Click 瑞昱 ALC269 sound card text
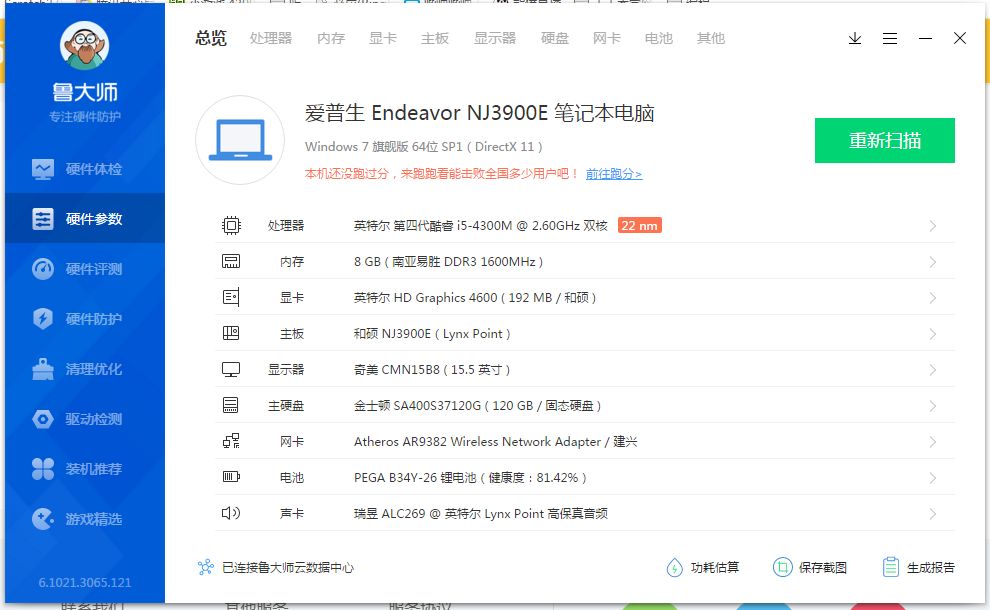This screenshot has height=610, width=990. click(480, 513)
